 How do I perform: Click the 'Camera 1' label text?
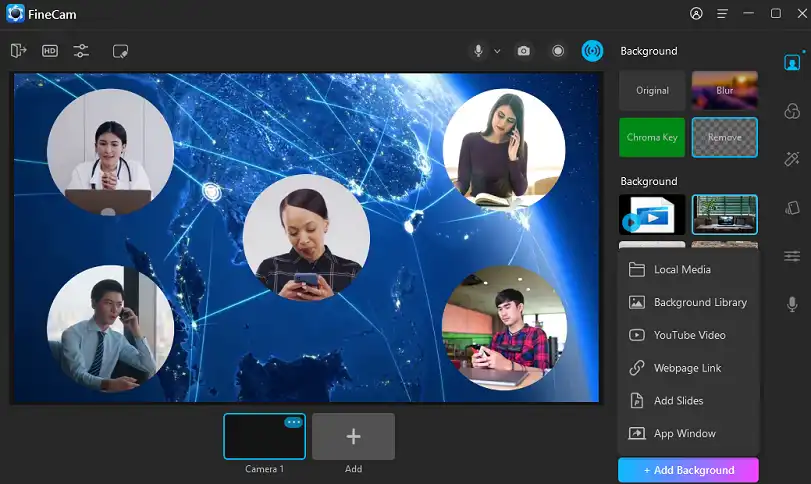(264, 469)
